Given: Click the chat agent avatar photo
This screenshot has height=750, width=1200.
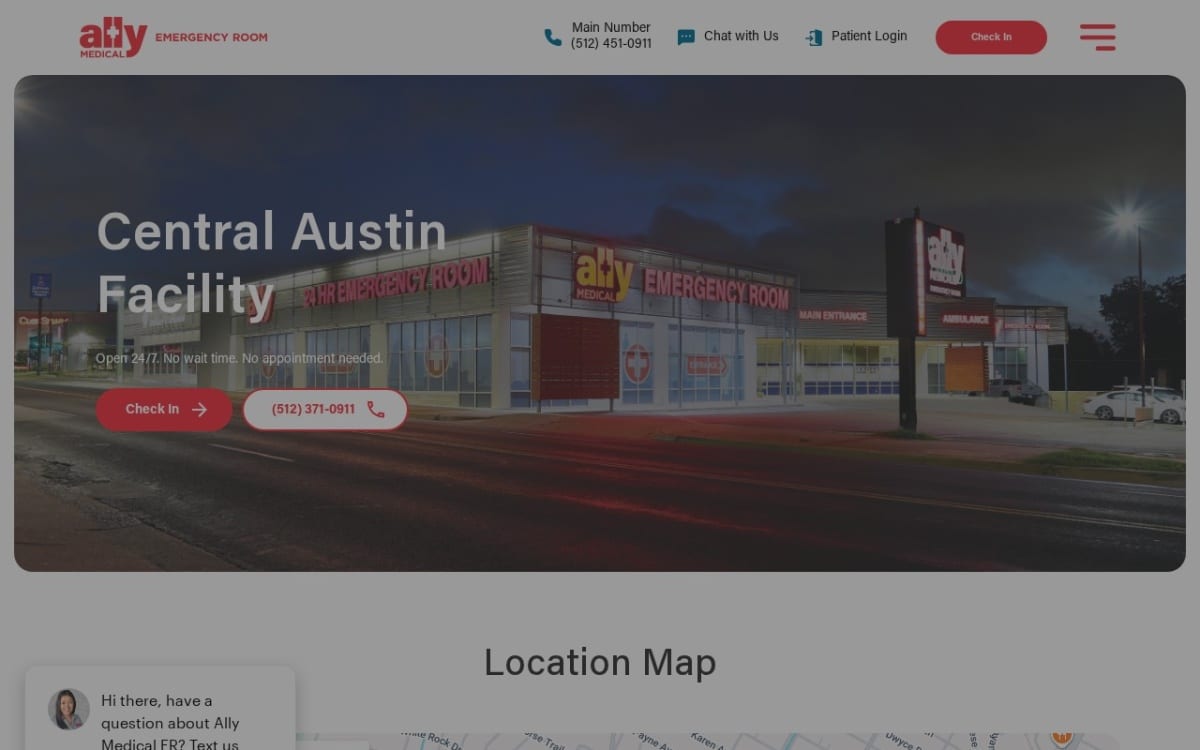Looking at the screenshot, I should point(69,709).
